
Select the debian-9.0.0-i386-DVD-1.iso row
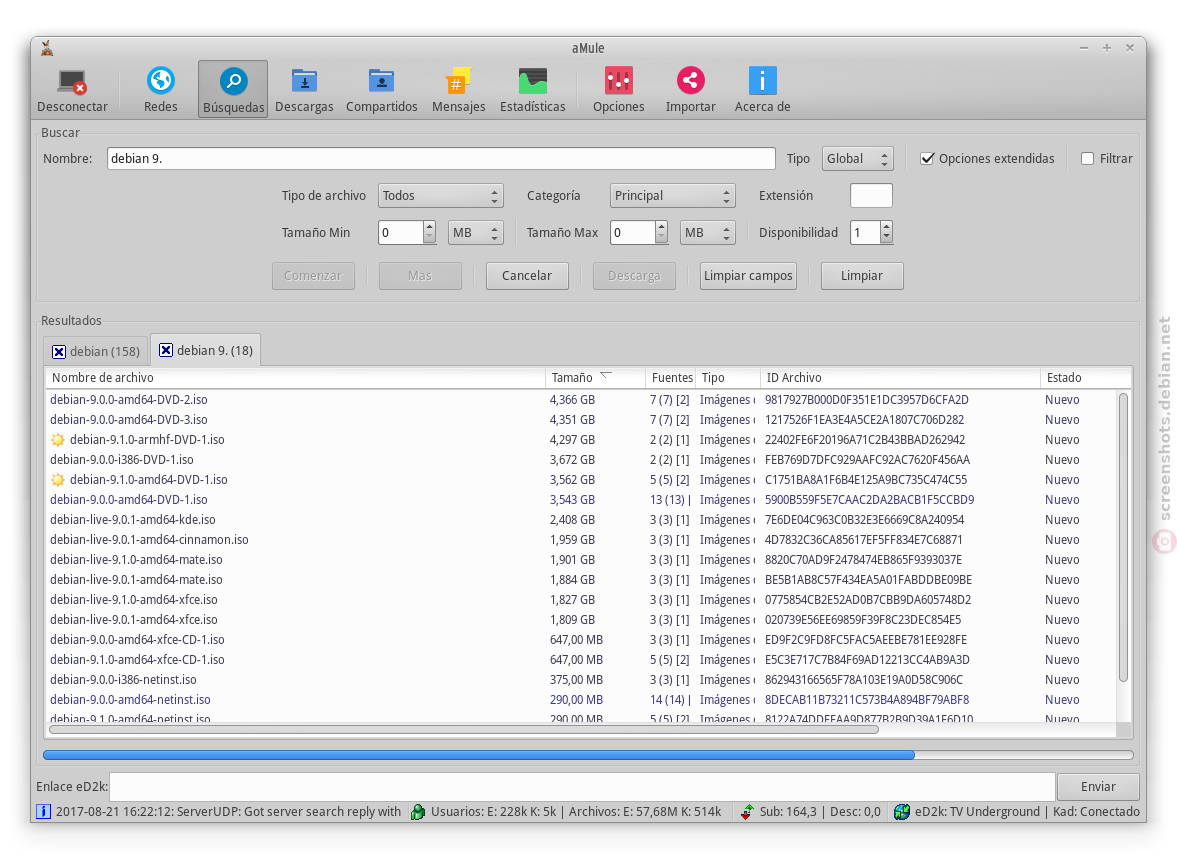pos(582,460)
